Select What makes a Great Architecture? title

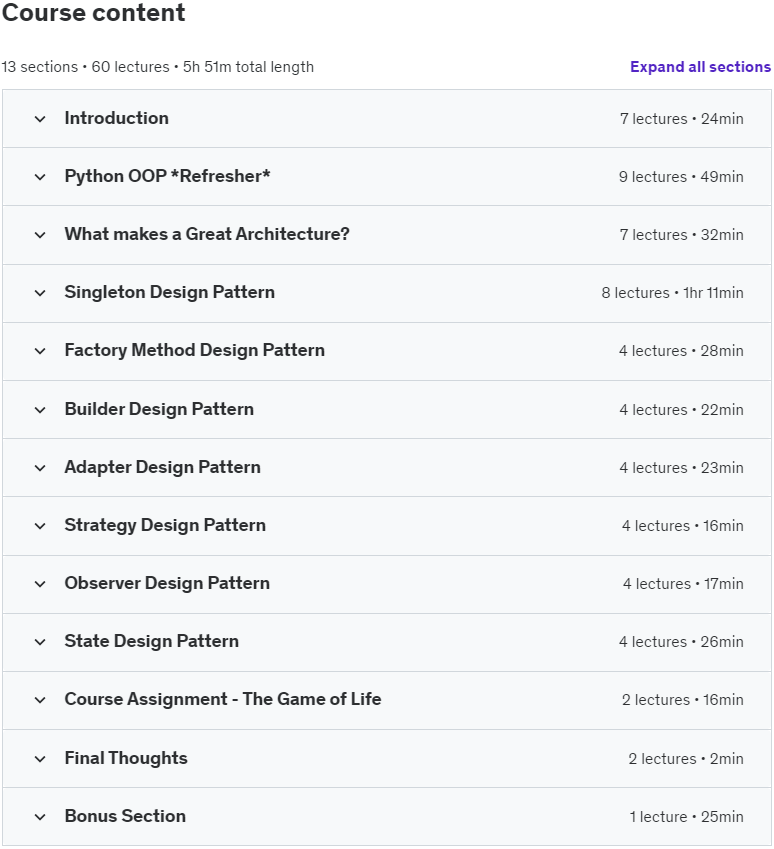[207, 234]
